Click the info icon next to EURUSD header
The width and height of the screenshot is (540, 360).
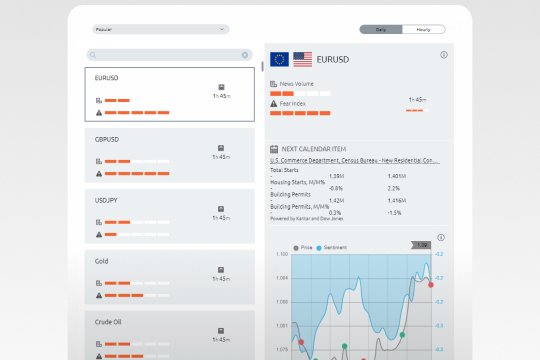tap(444, 55)
